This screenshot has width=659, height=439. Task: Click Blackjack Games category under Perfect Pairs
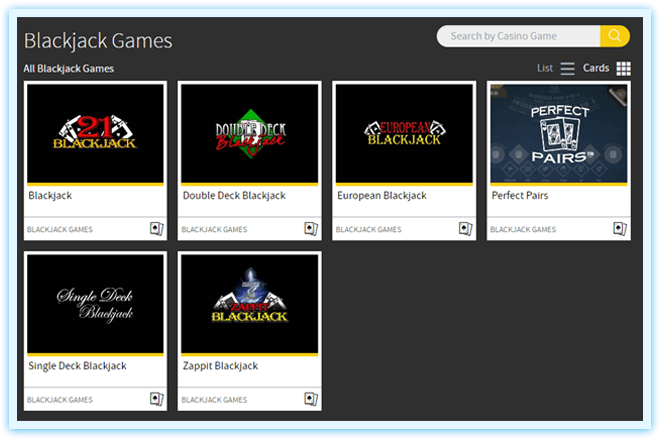(523, 229)
